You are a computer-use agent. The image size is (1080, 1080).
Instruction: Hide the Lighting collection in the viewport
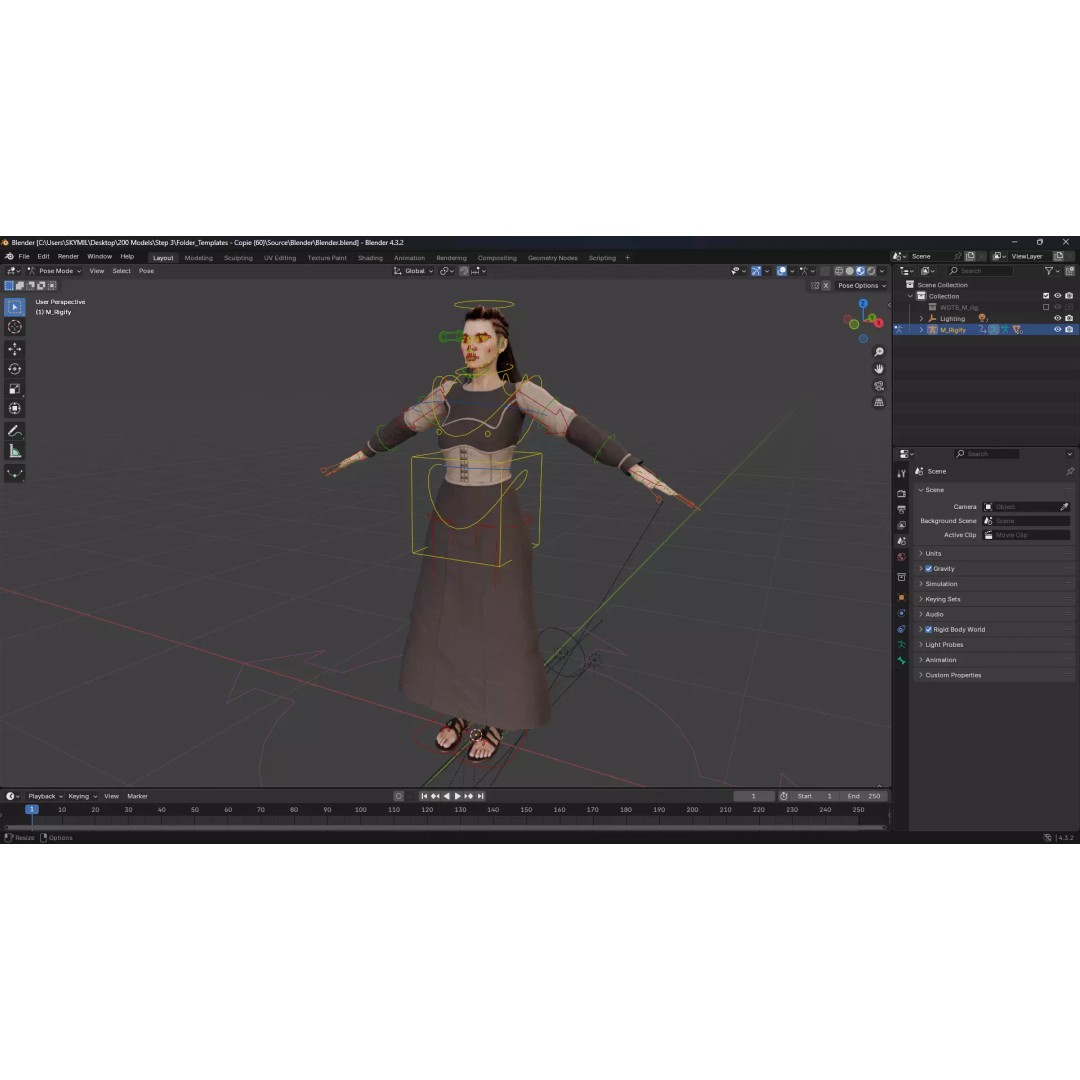tap(1058, 318)
